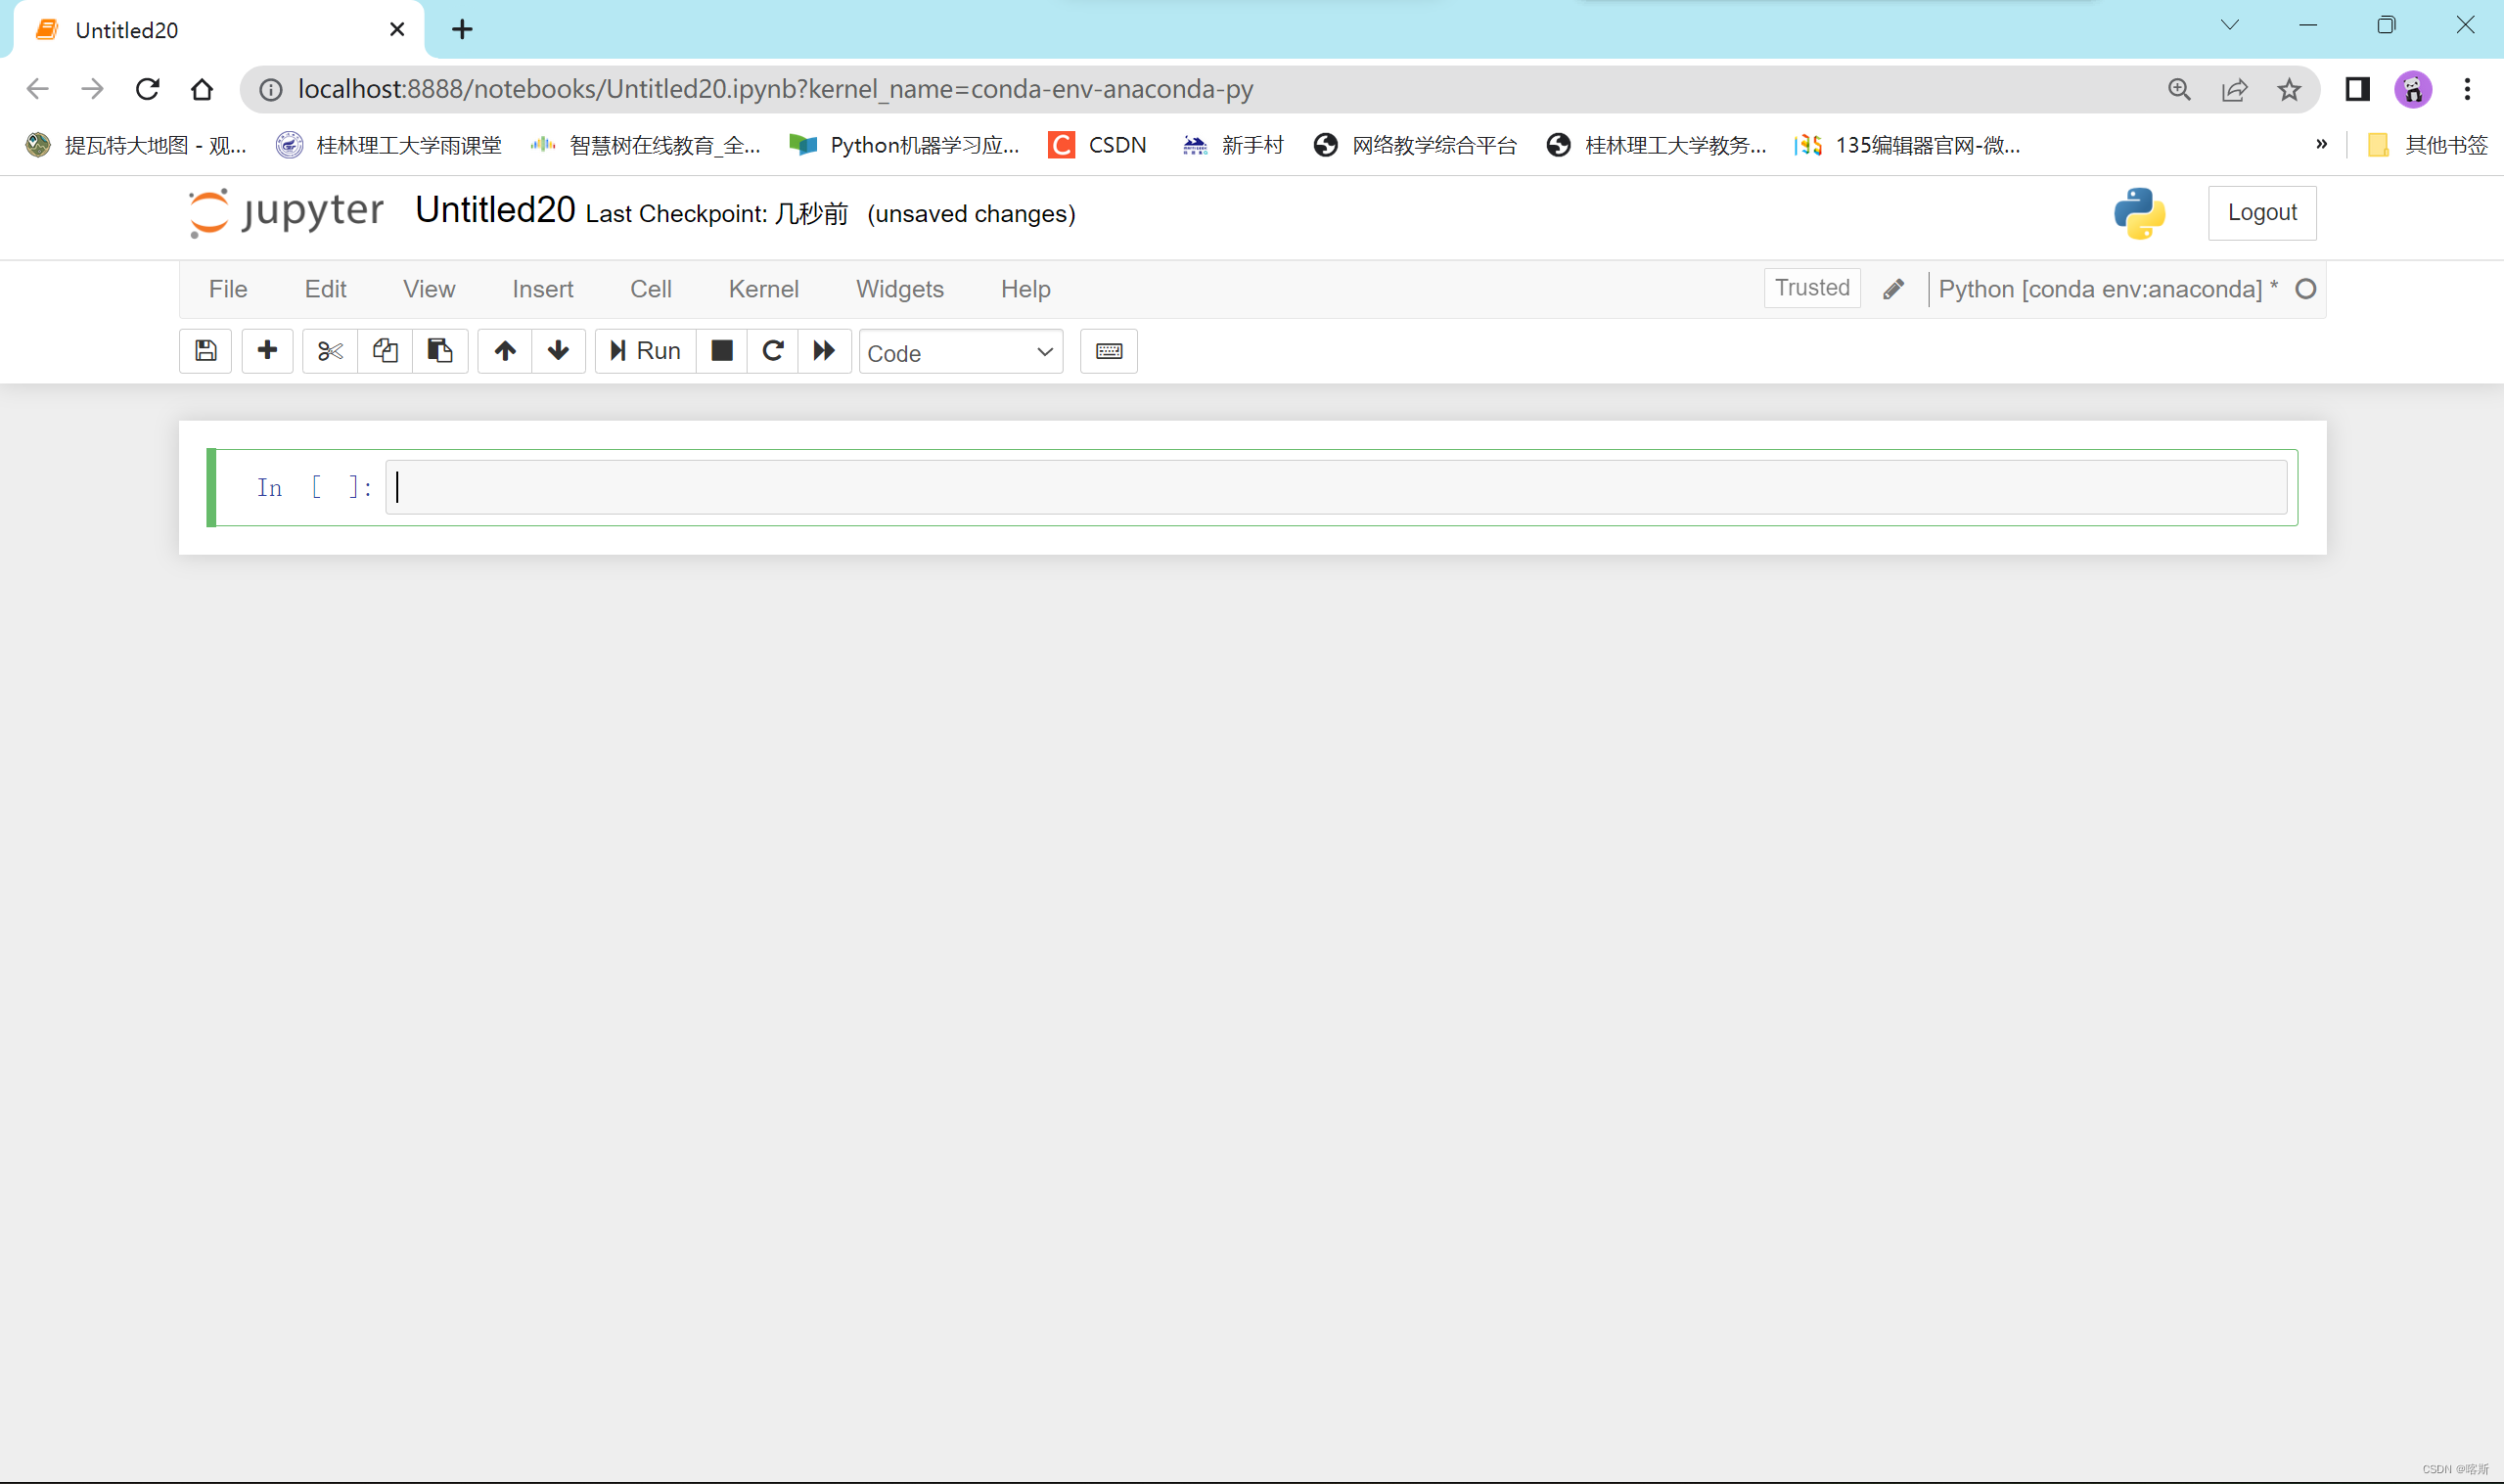Image resolution: width=2504 pixels, height=1484 pixels.
Task: Open the Kernel menu
Action: [763, 289]
